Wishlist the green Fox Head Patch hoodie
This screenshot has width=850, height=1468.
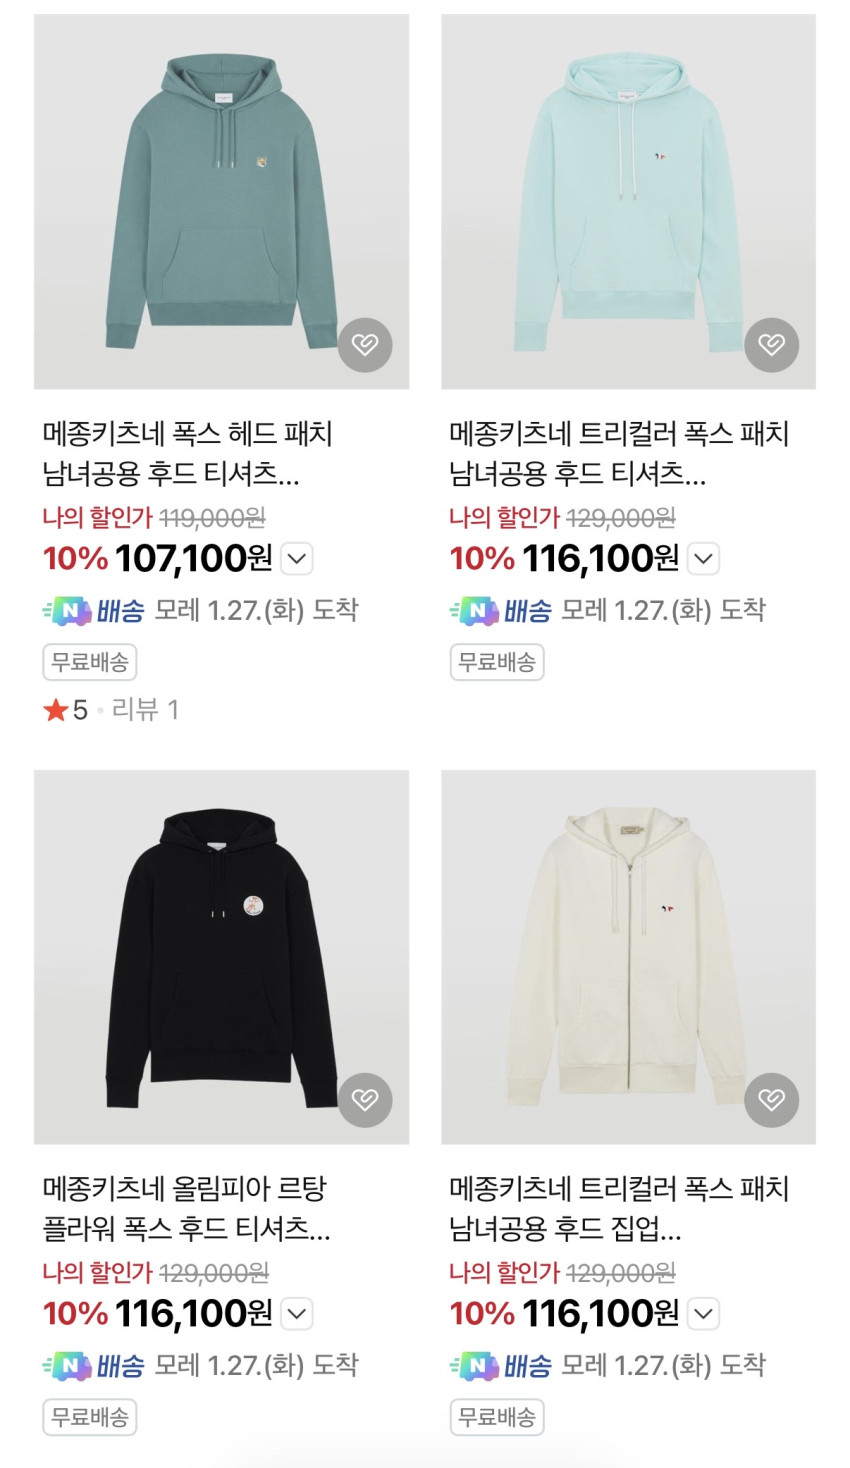point(365,345)
